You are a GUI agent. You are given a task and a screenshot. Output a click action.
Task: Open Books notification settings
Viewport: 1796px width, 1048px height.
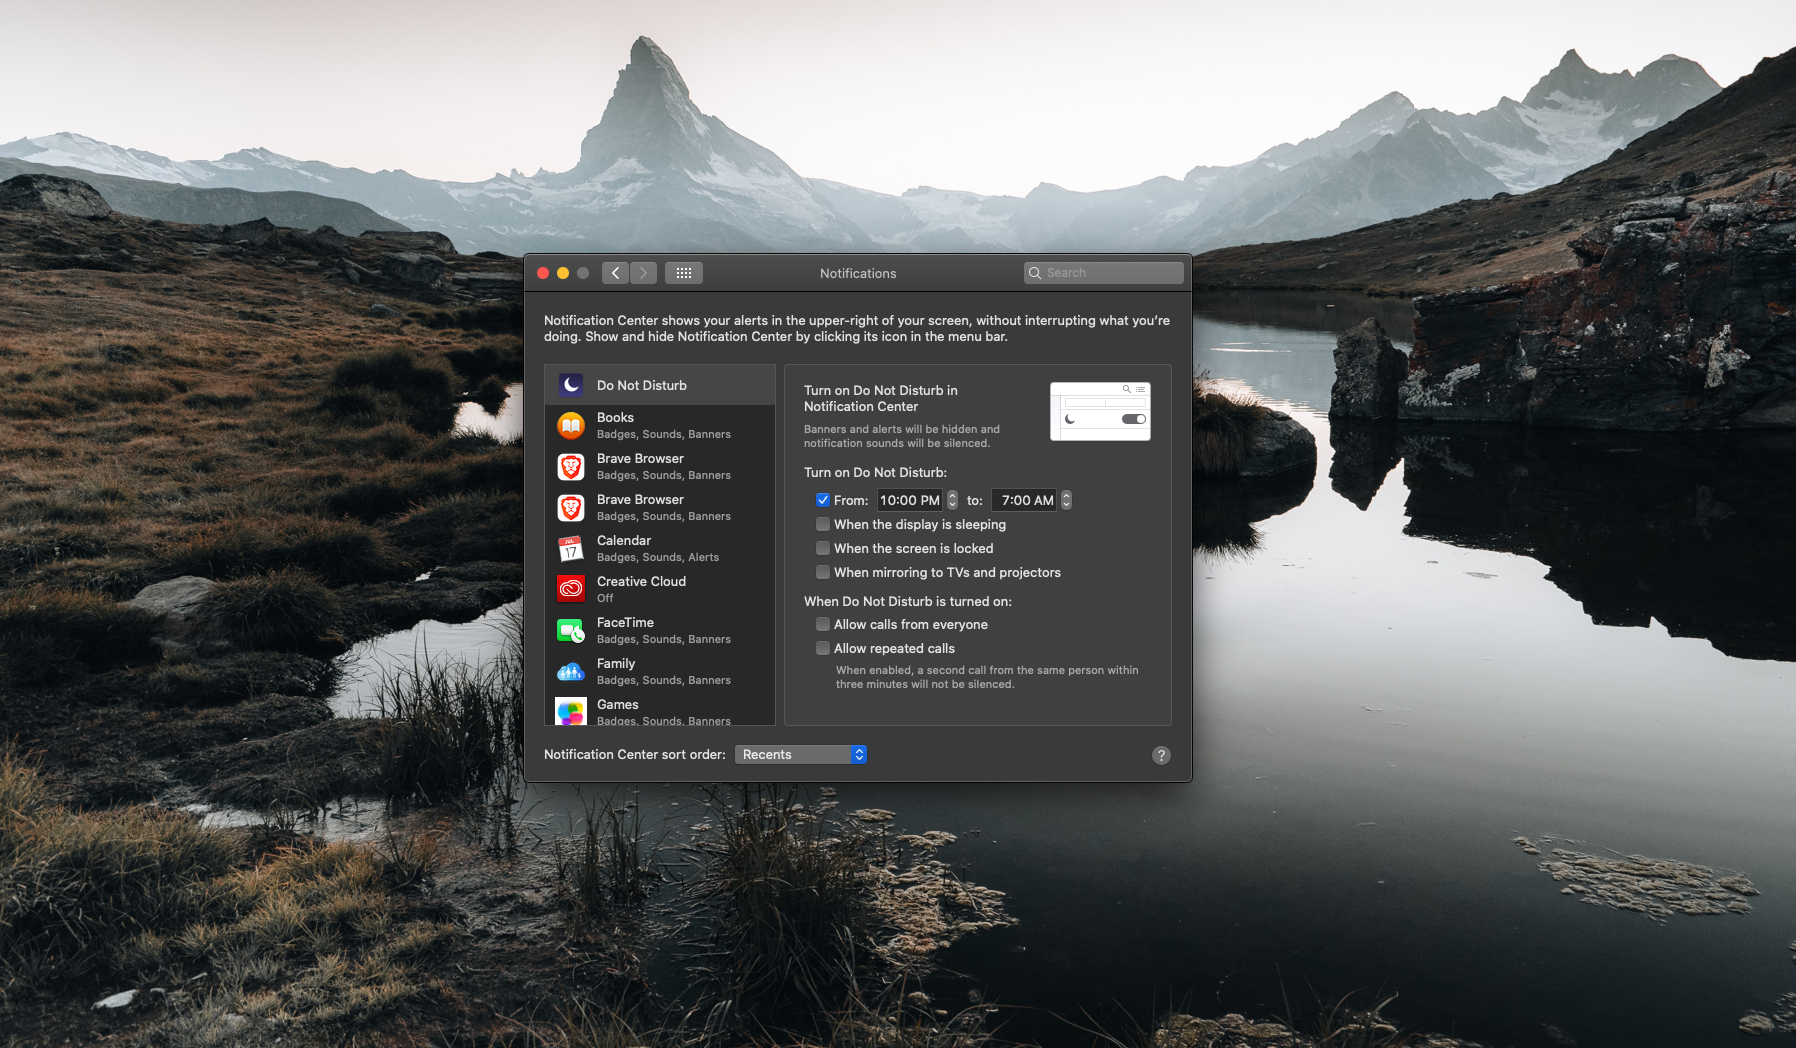tap(660, 425)
